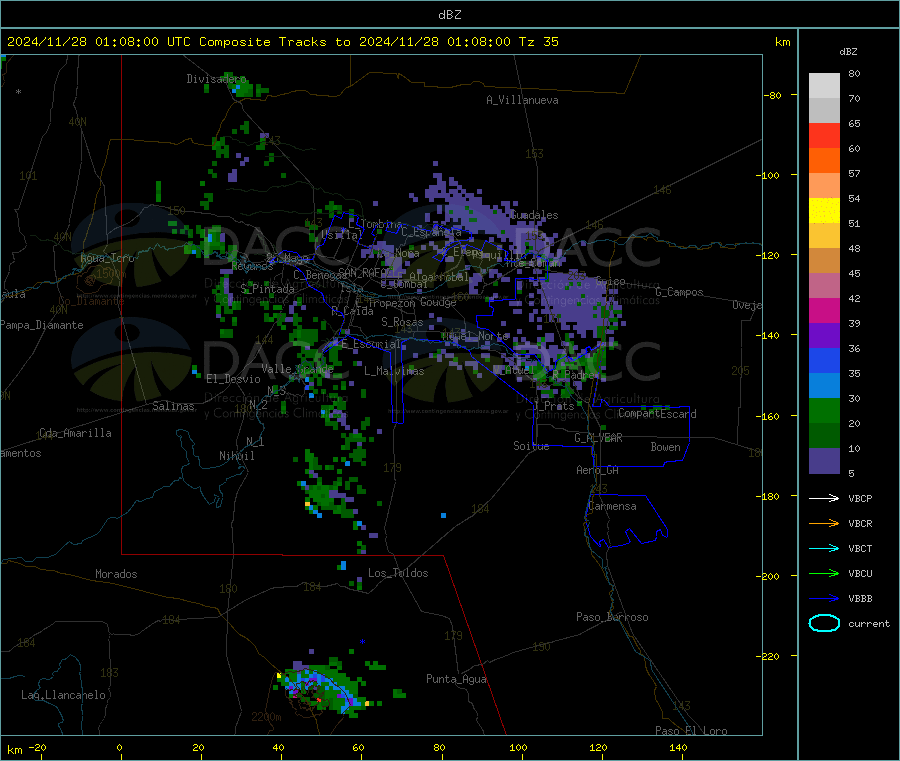Viewport: 900px width, 761px height.
Task: Select the yellow 54 dBZ color swatch
Action: pos(824,211)
